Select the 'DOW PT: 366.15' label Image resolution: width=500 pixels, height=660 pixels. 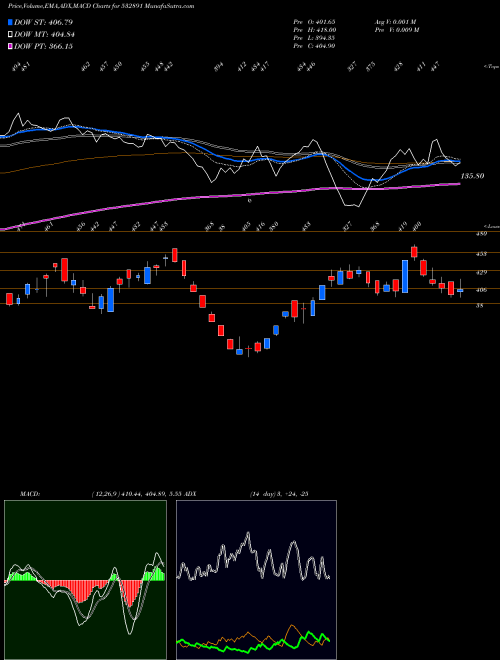[x=43, y=46]
